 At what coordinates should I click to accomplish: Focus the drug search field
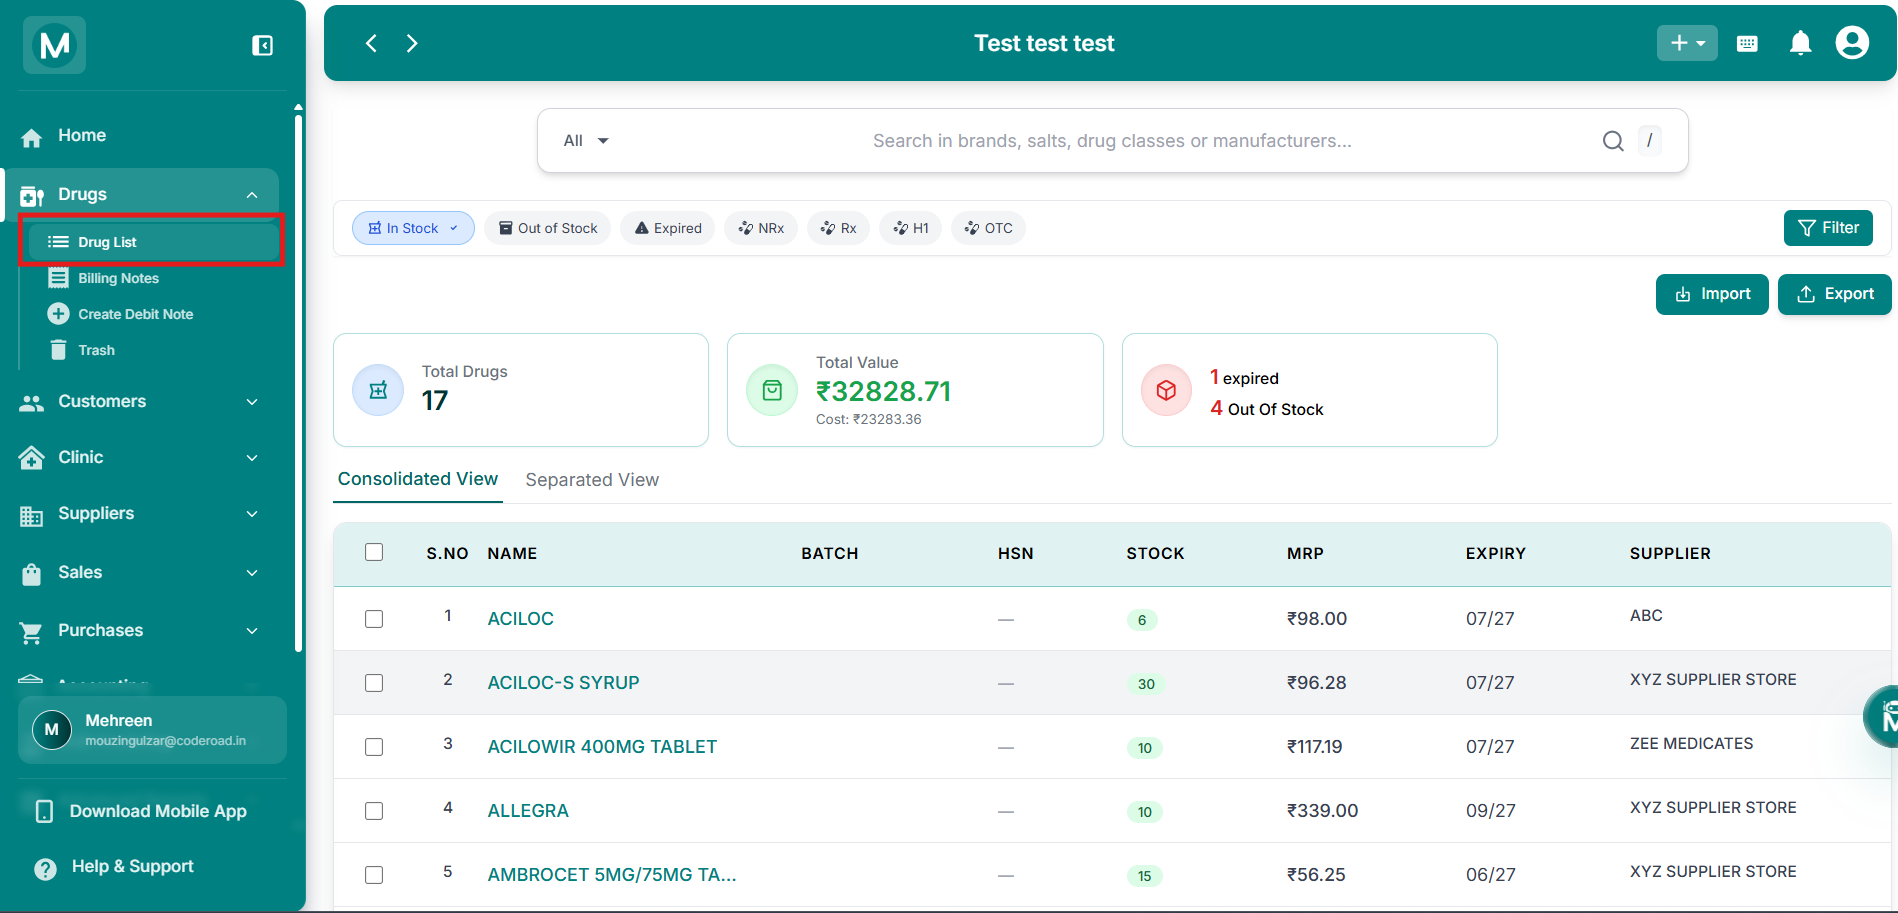tap(1112, 141)
